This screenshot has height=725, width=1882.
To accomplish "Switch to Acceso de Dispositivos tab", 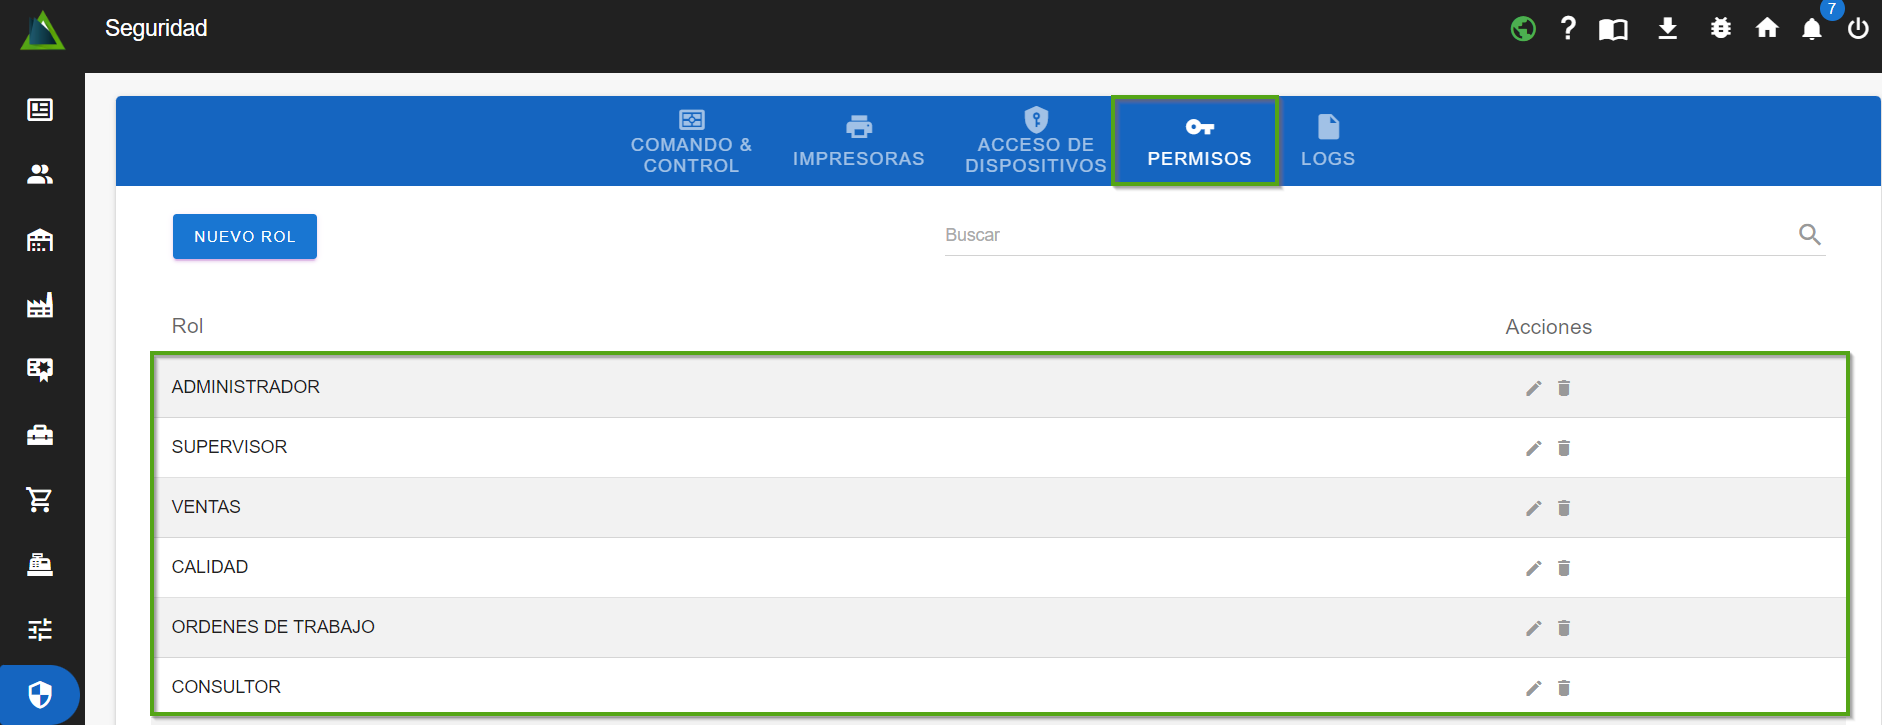I will click(1035, 141).
